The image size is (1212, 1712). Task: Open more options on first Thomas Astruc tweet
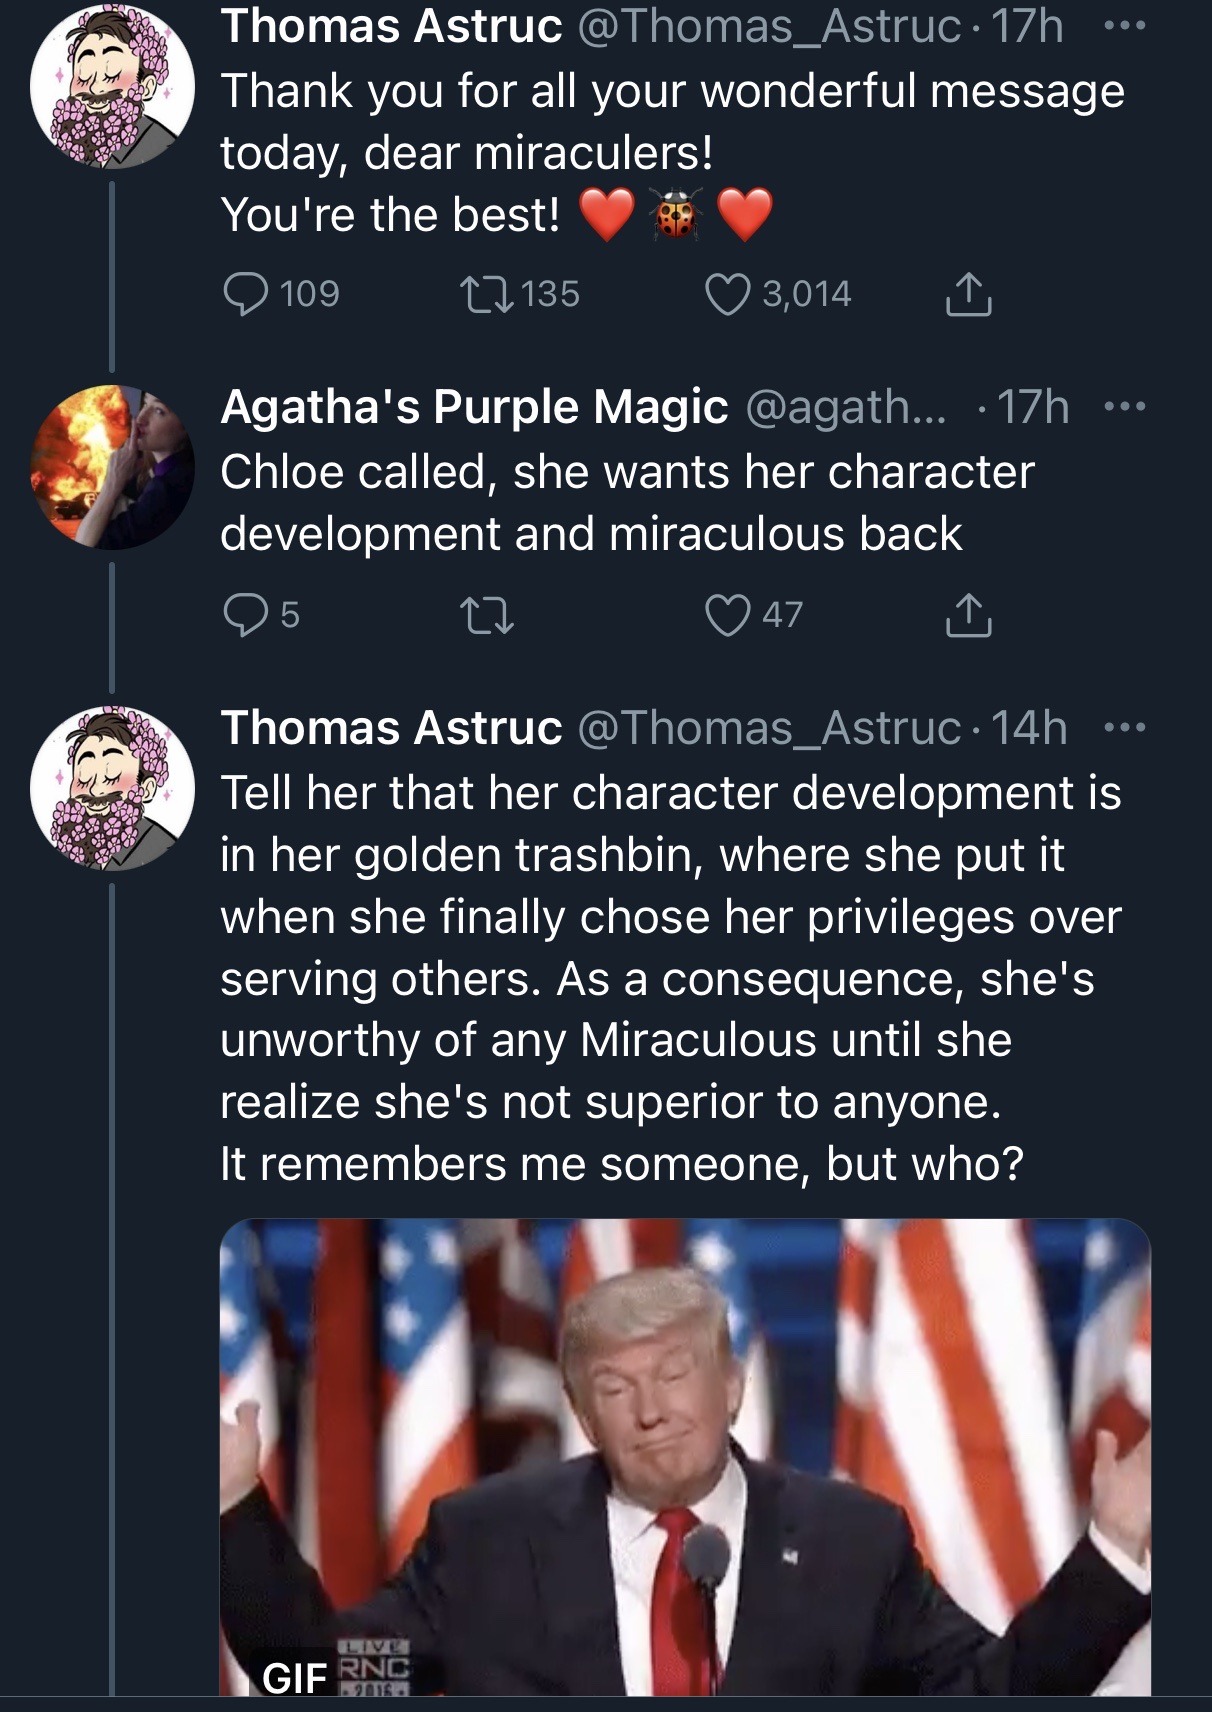tap(1124, 27)
